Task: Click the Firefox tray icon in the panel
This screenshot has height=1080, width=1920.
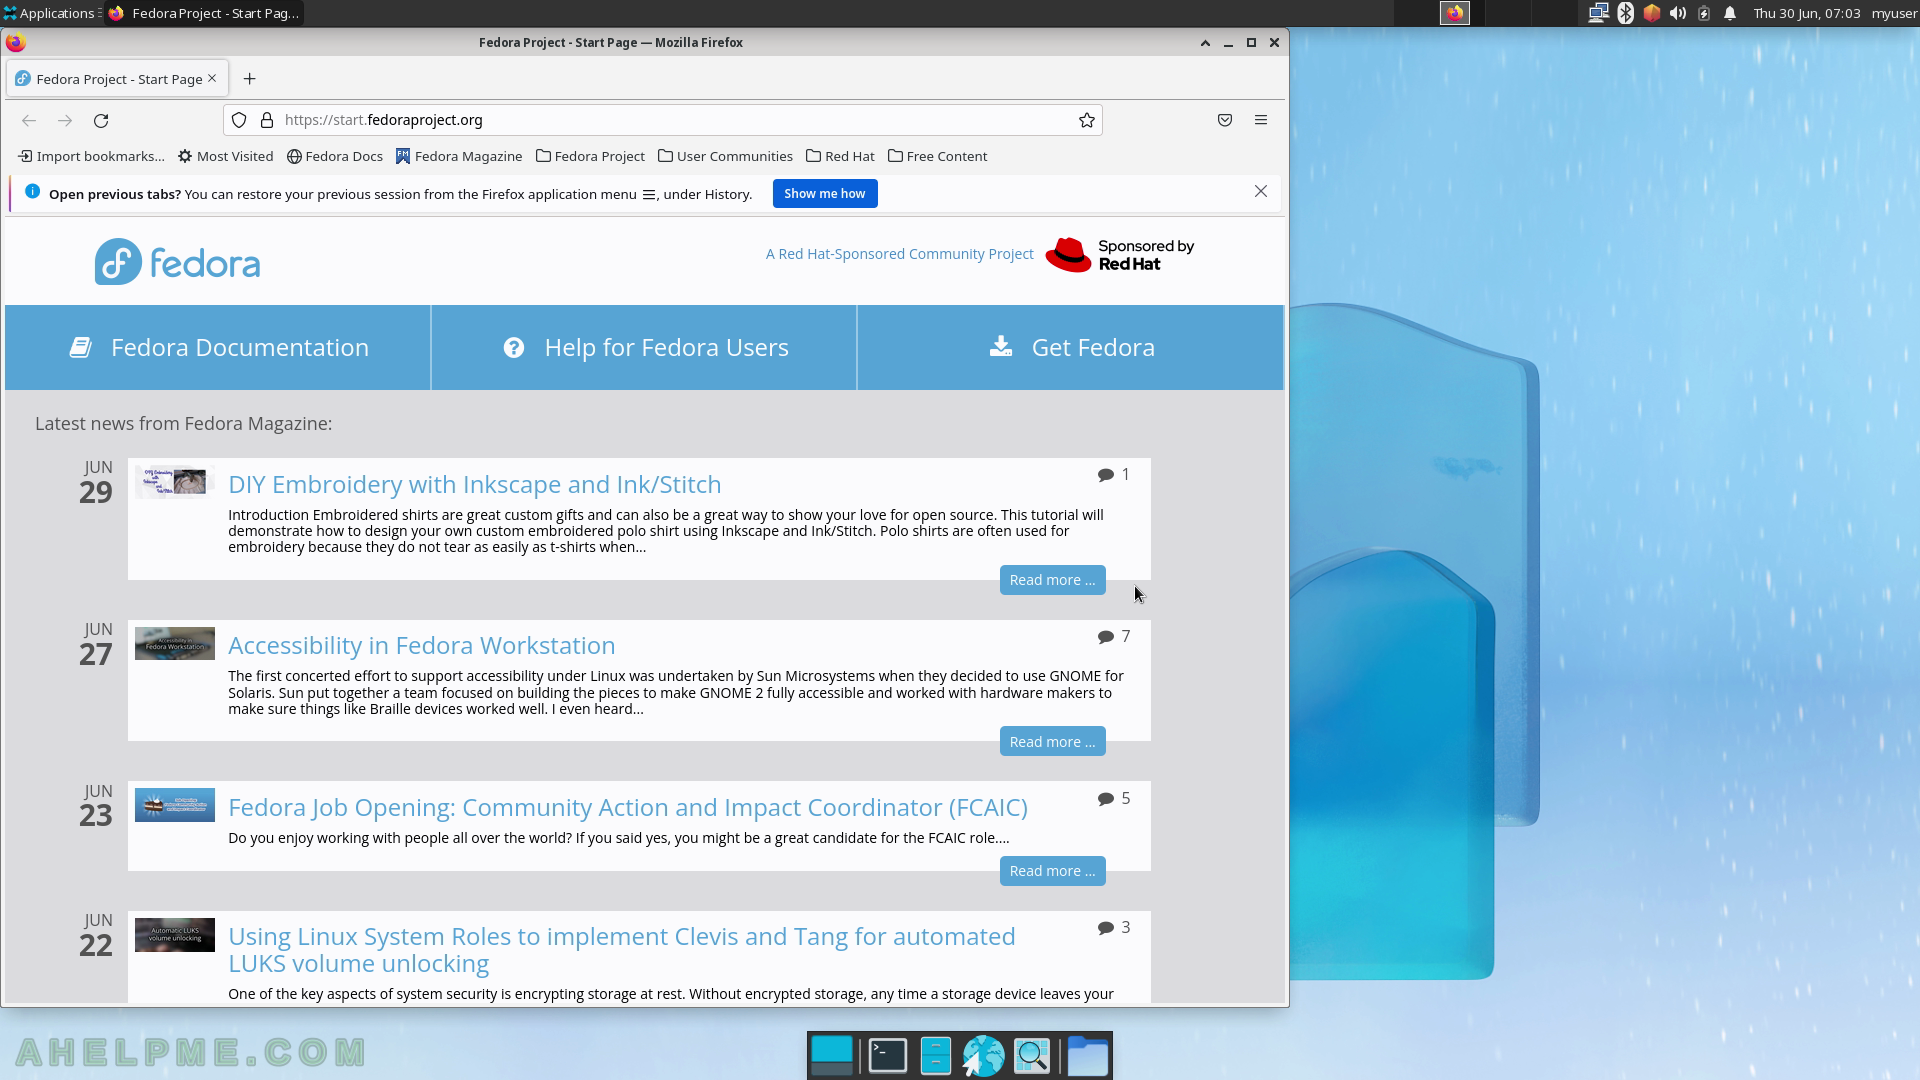Action: click(x=1454, y=13)
